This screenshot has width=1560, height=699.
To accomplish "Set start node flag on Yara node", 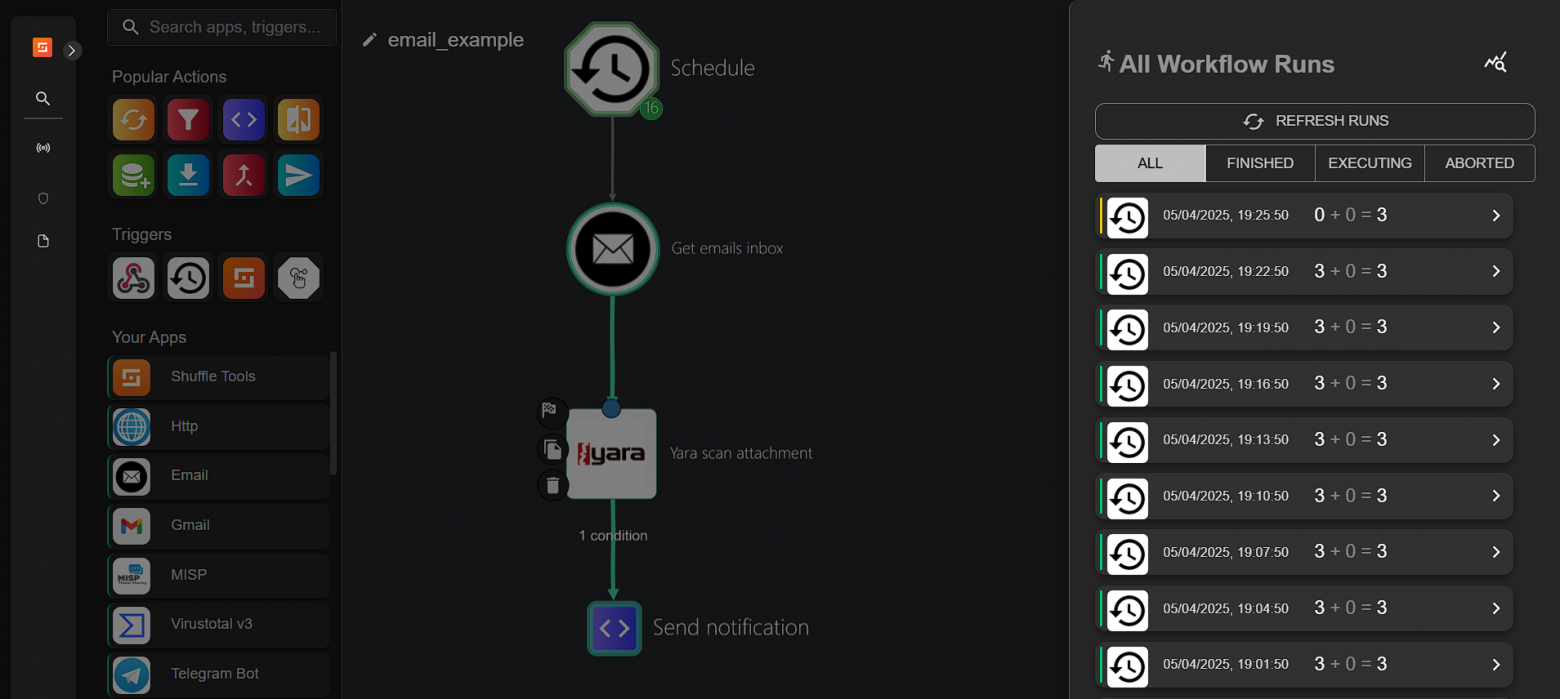I will [x=551, y=411].
